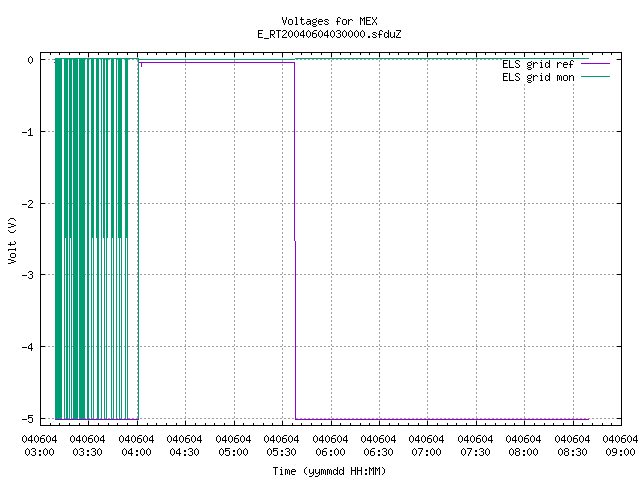Click the y-axis tick label '0'
The width and height of the screenshot is (640, 480).
[x=30, y=60]
